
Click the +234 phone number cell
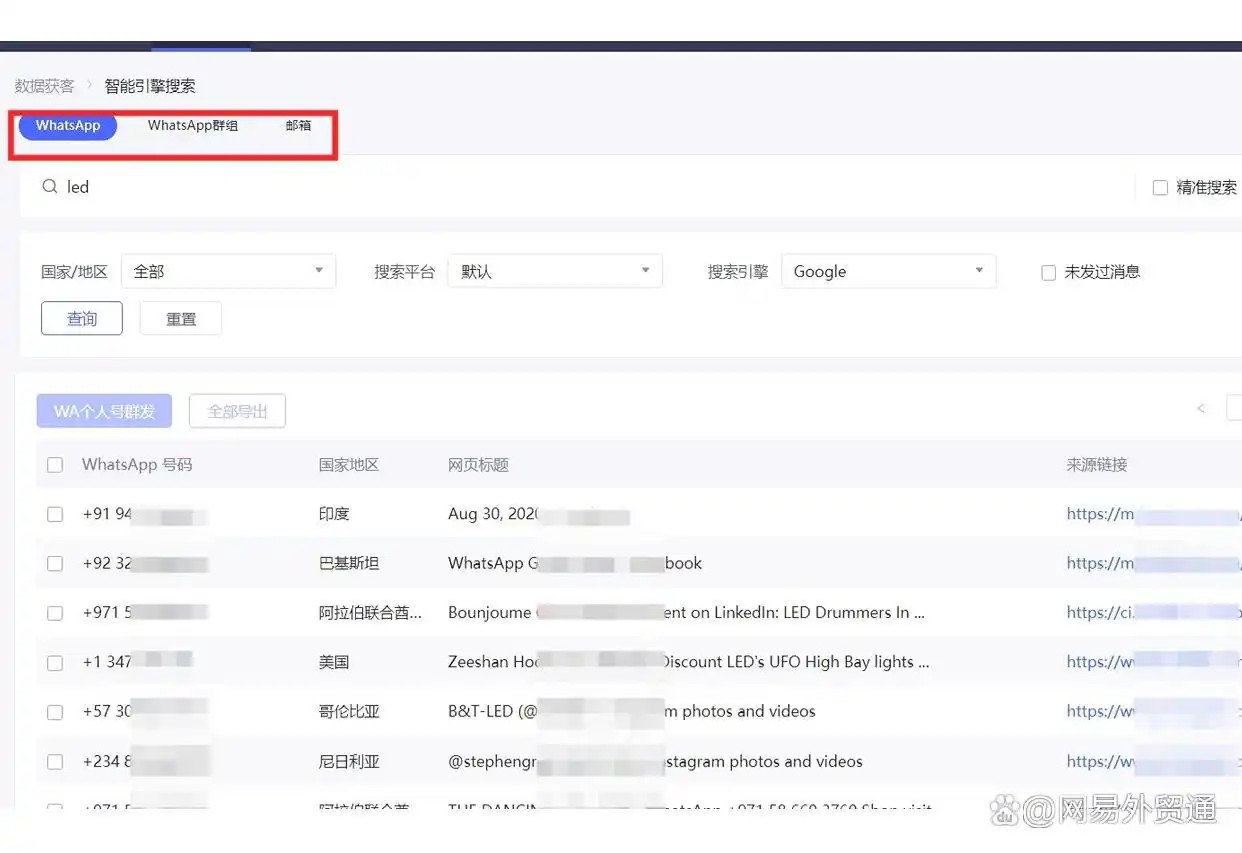[146, 761]
